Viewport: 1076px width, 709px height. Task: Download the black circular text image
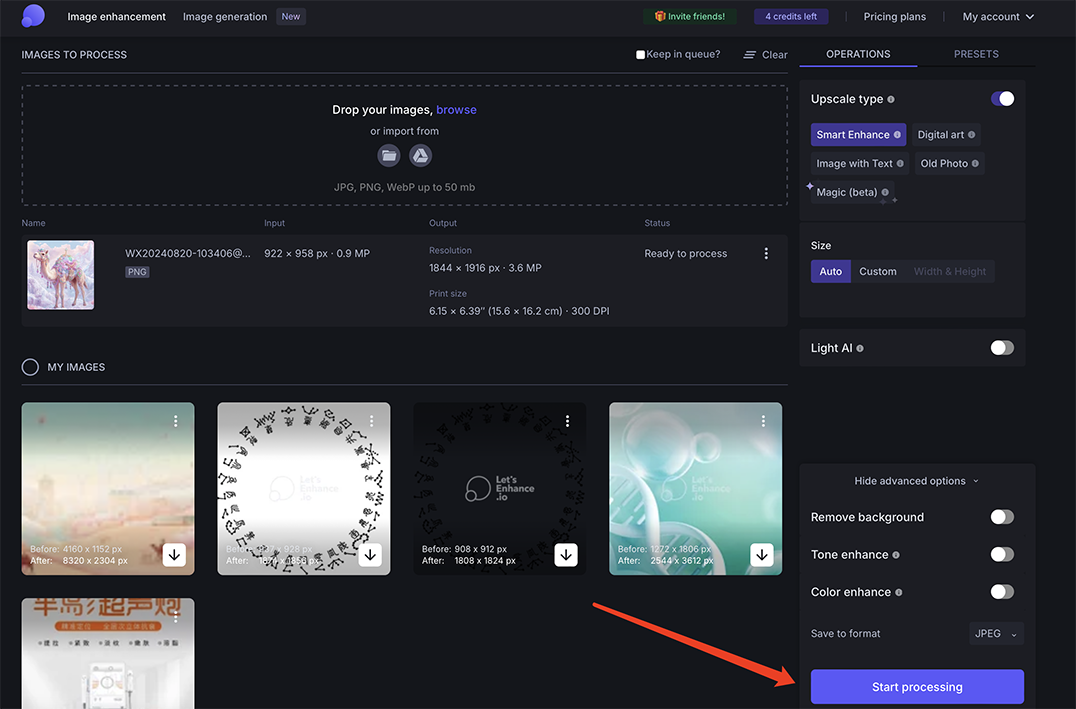566,554
